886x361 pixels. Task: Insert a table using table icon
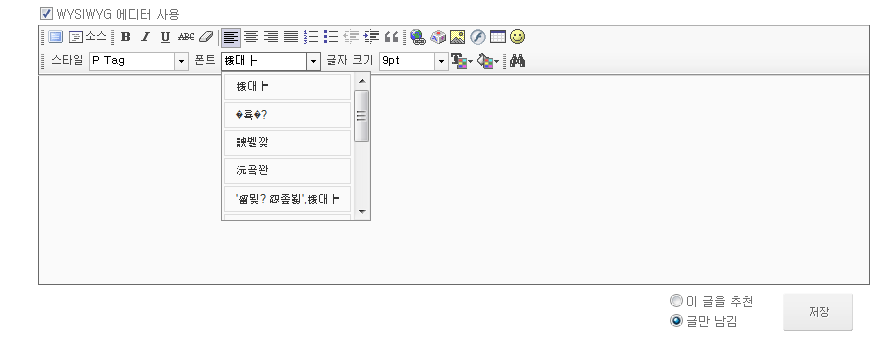coord(497,37)
